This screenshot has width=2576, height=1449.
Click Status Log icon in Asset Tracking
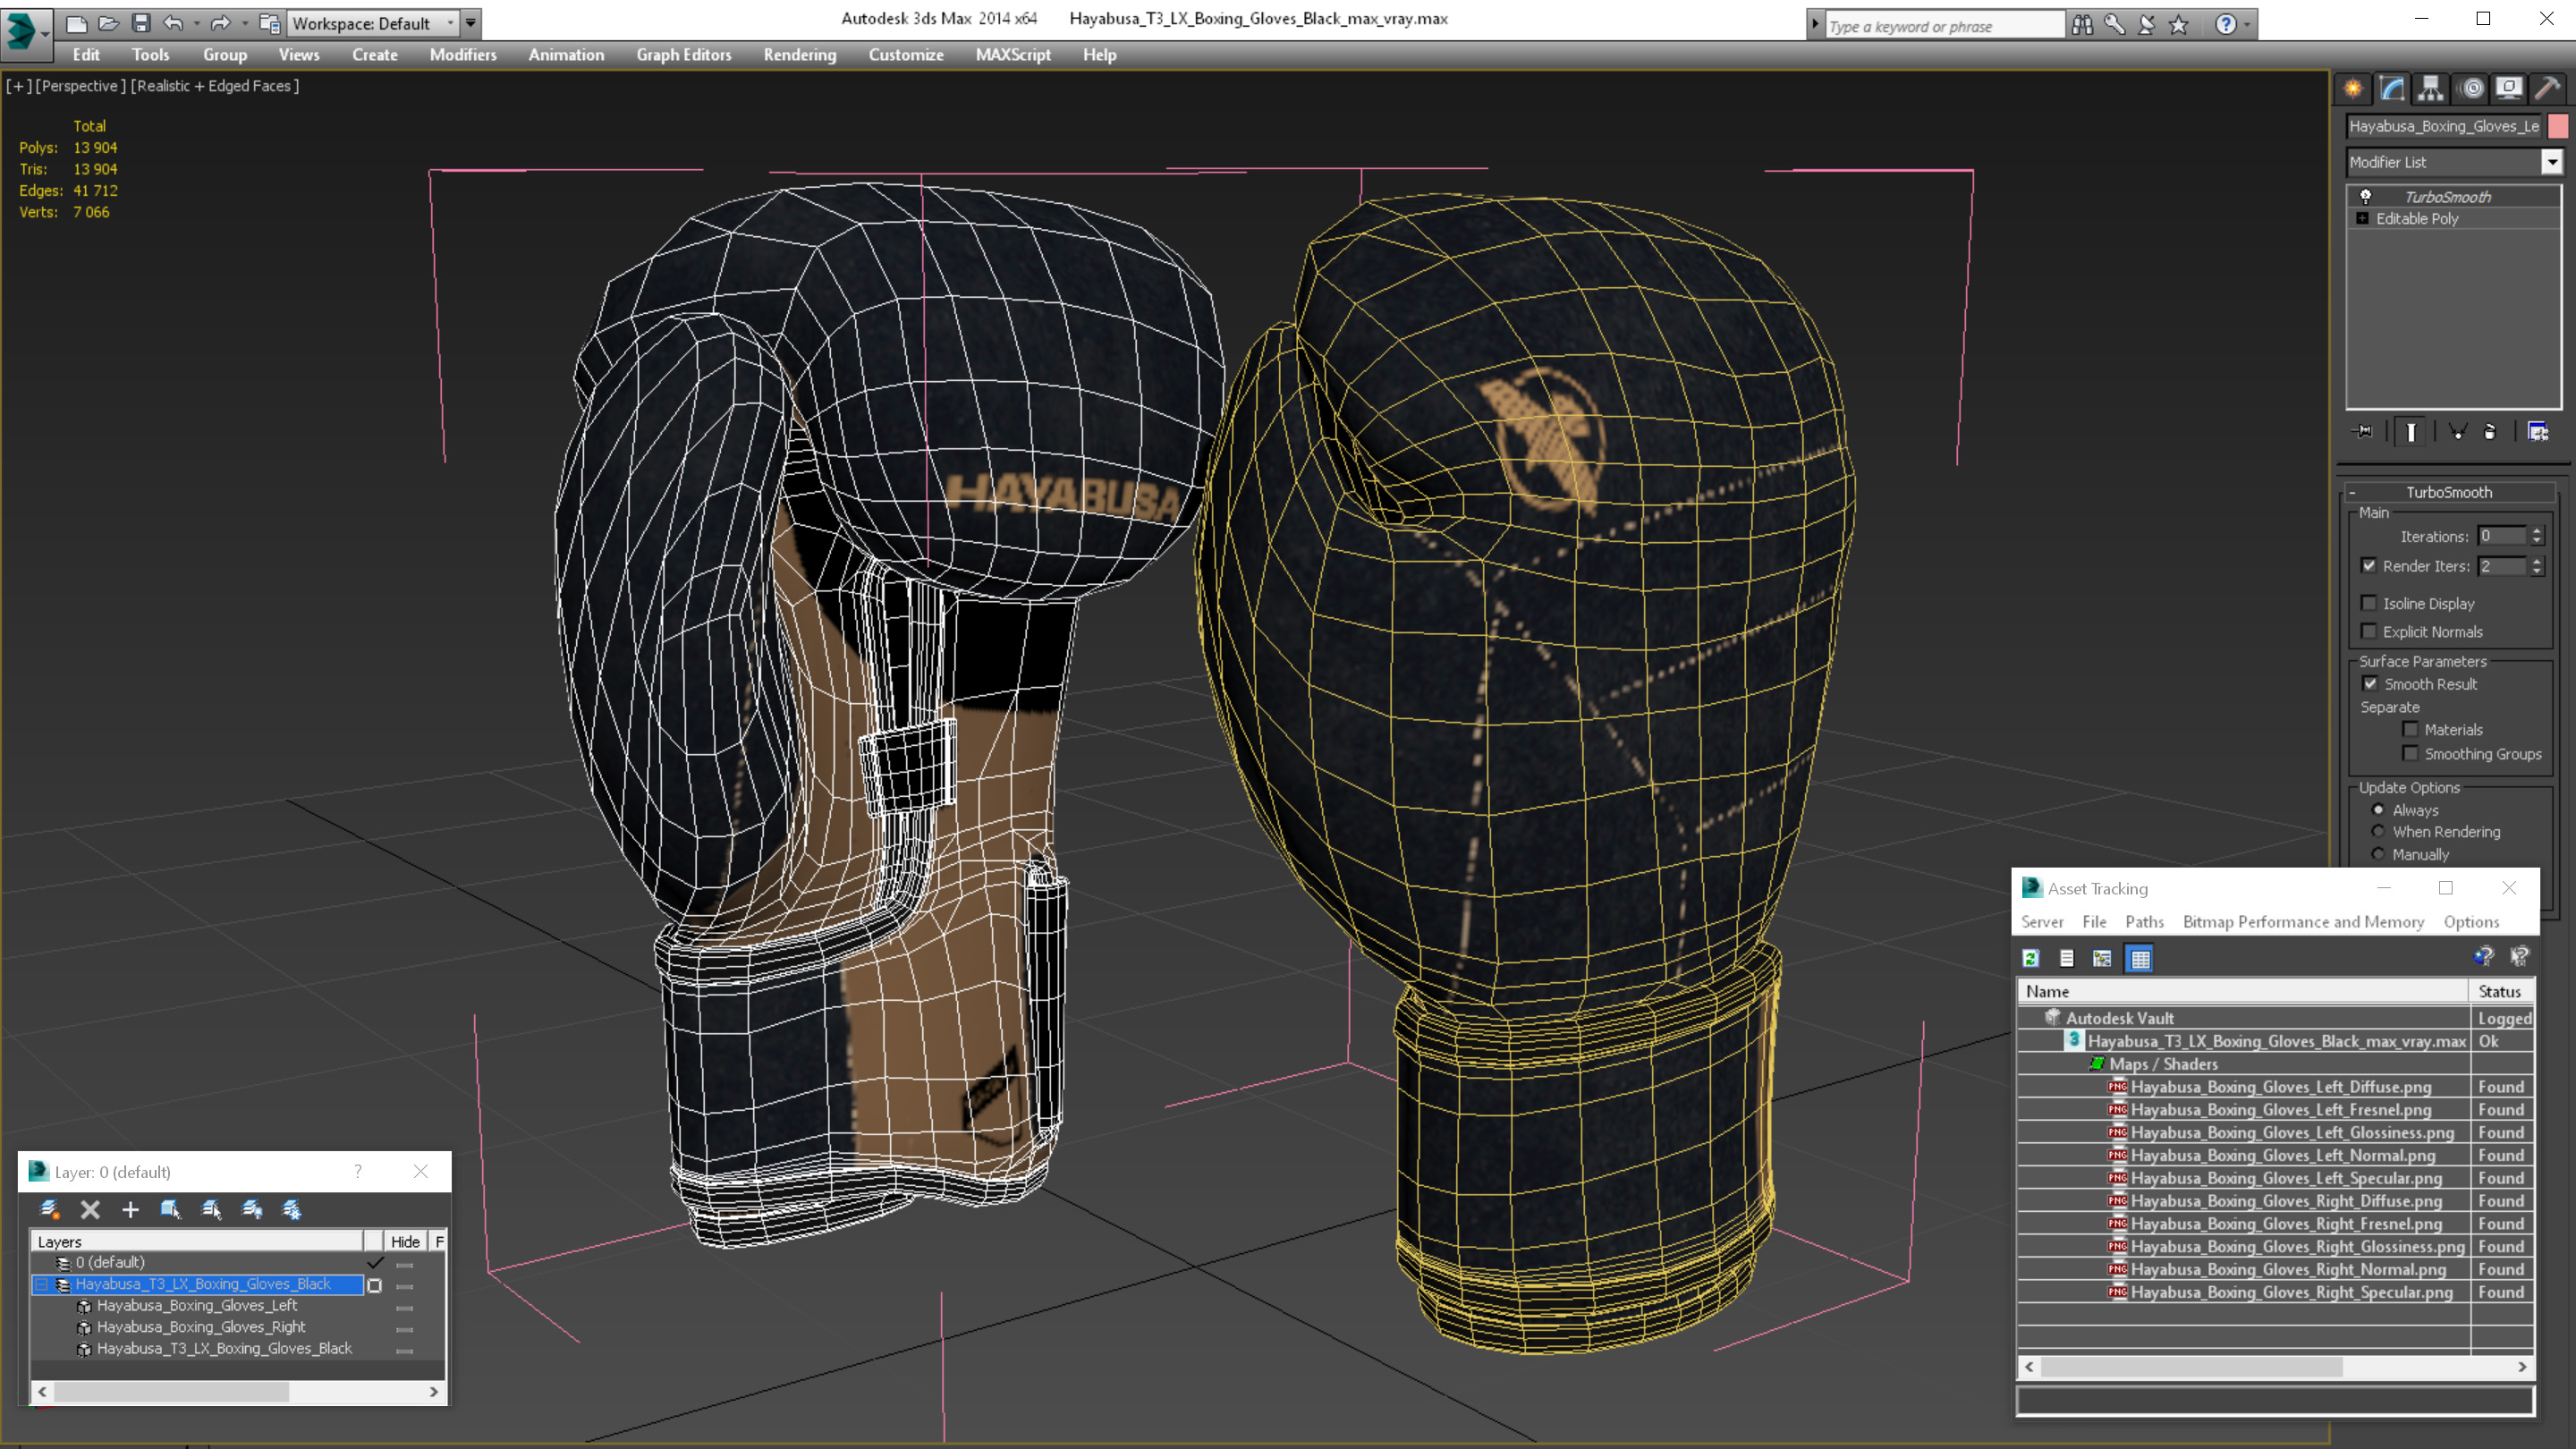pos(2067,958)
